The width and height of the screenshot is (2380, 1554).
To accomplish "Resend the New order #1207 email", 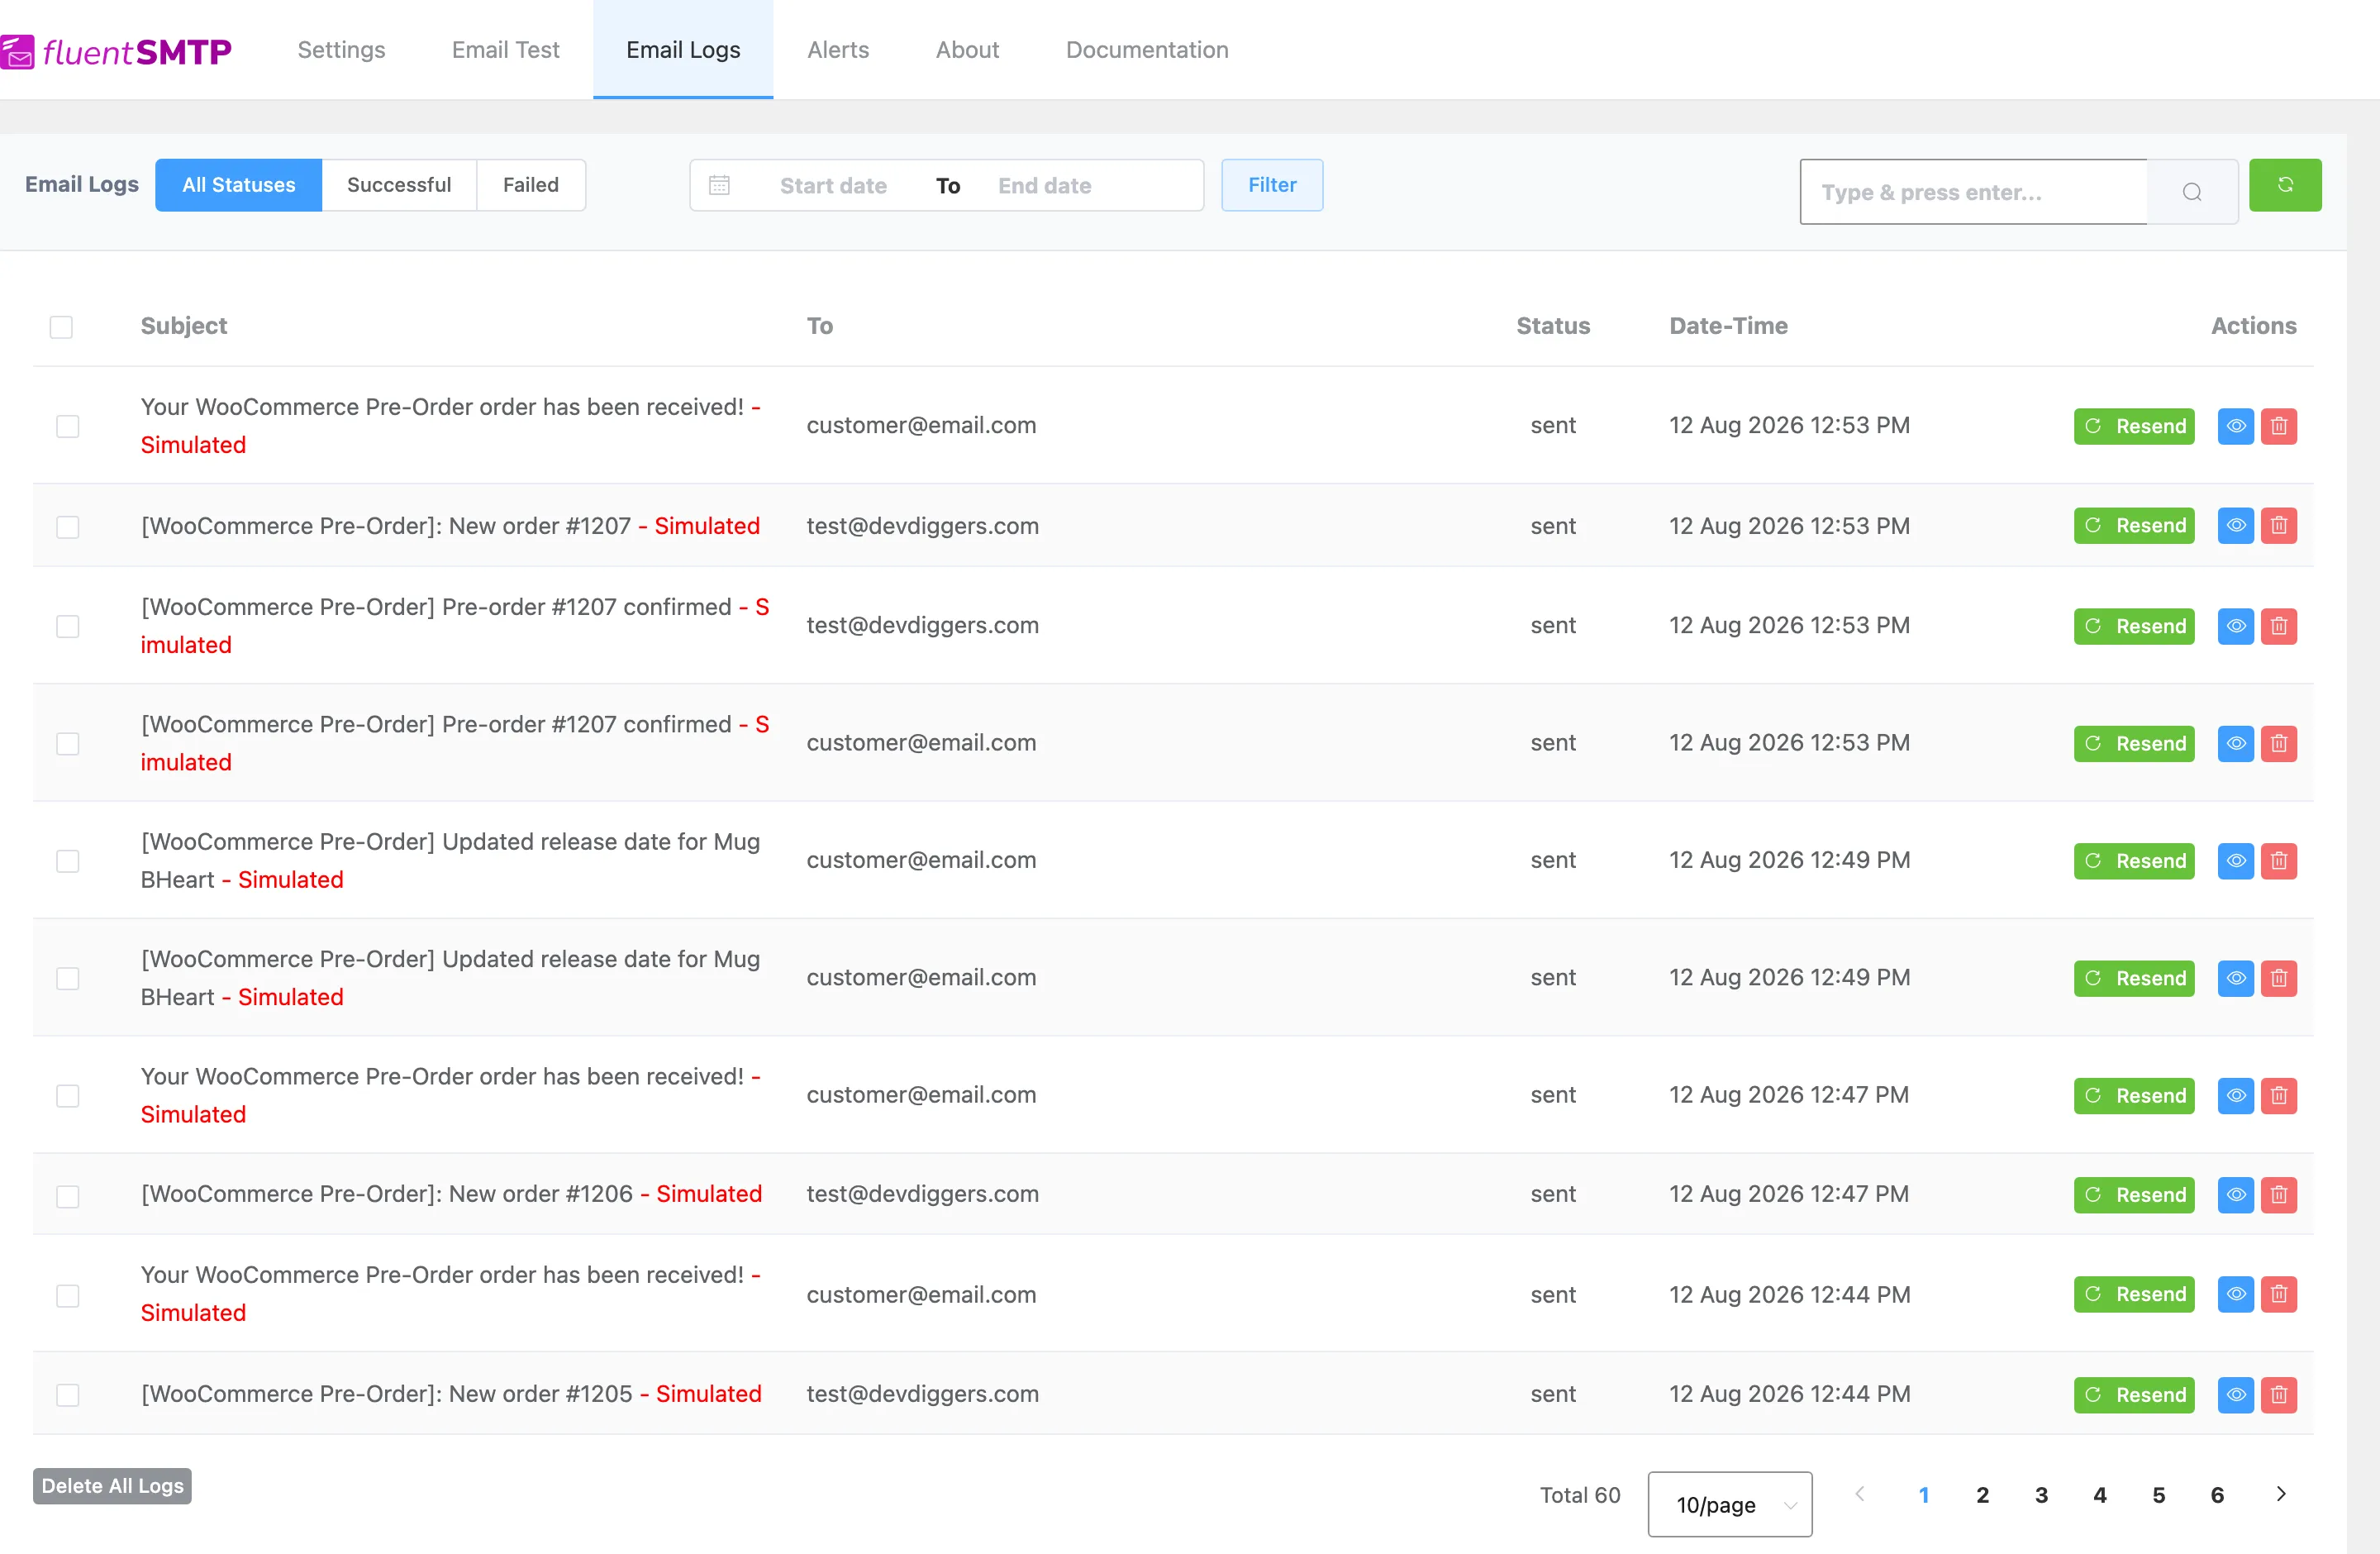I will click(x=2134, y=525).
